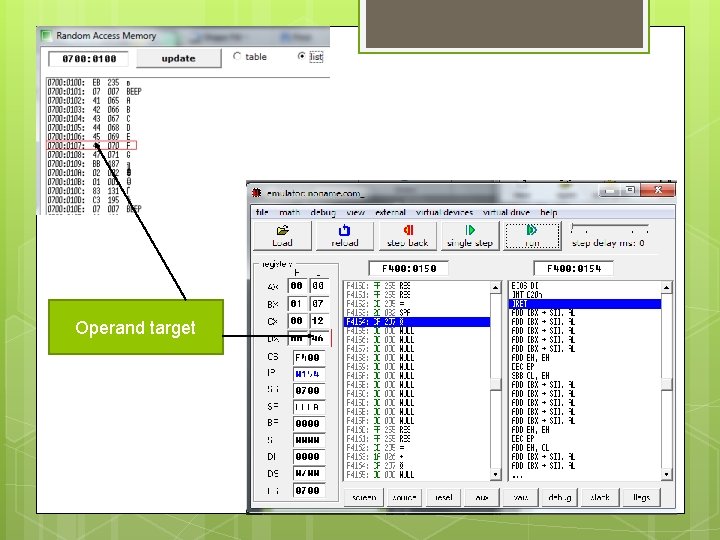The height and width of the screenshot is (540, 720).
Task: Select RAM row 0700:0101 BEEP
Action: (95, 91)
